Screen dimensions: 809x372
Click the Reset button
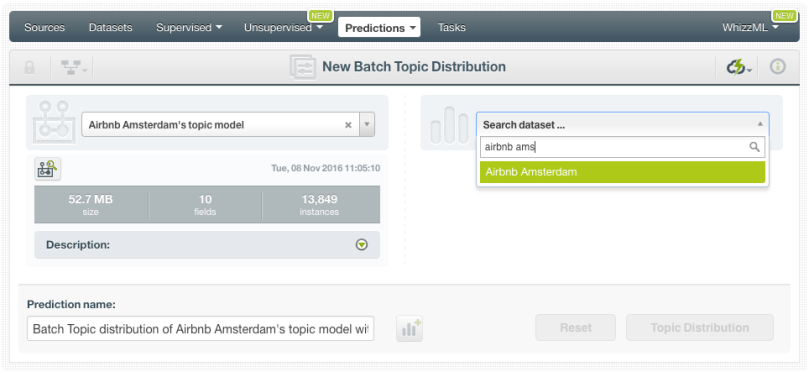(x=575, y=328)
